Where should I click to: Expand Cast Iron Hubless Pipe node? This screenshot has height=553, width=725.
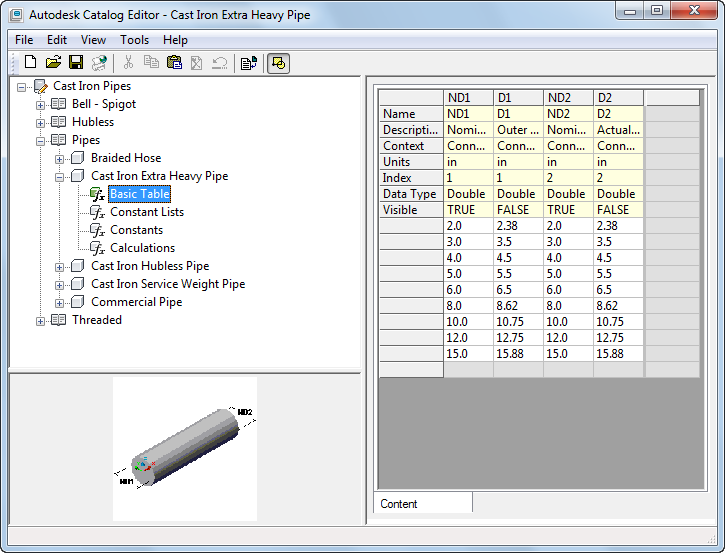(59, 267)
